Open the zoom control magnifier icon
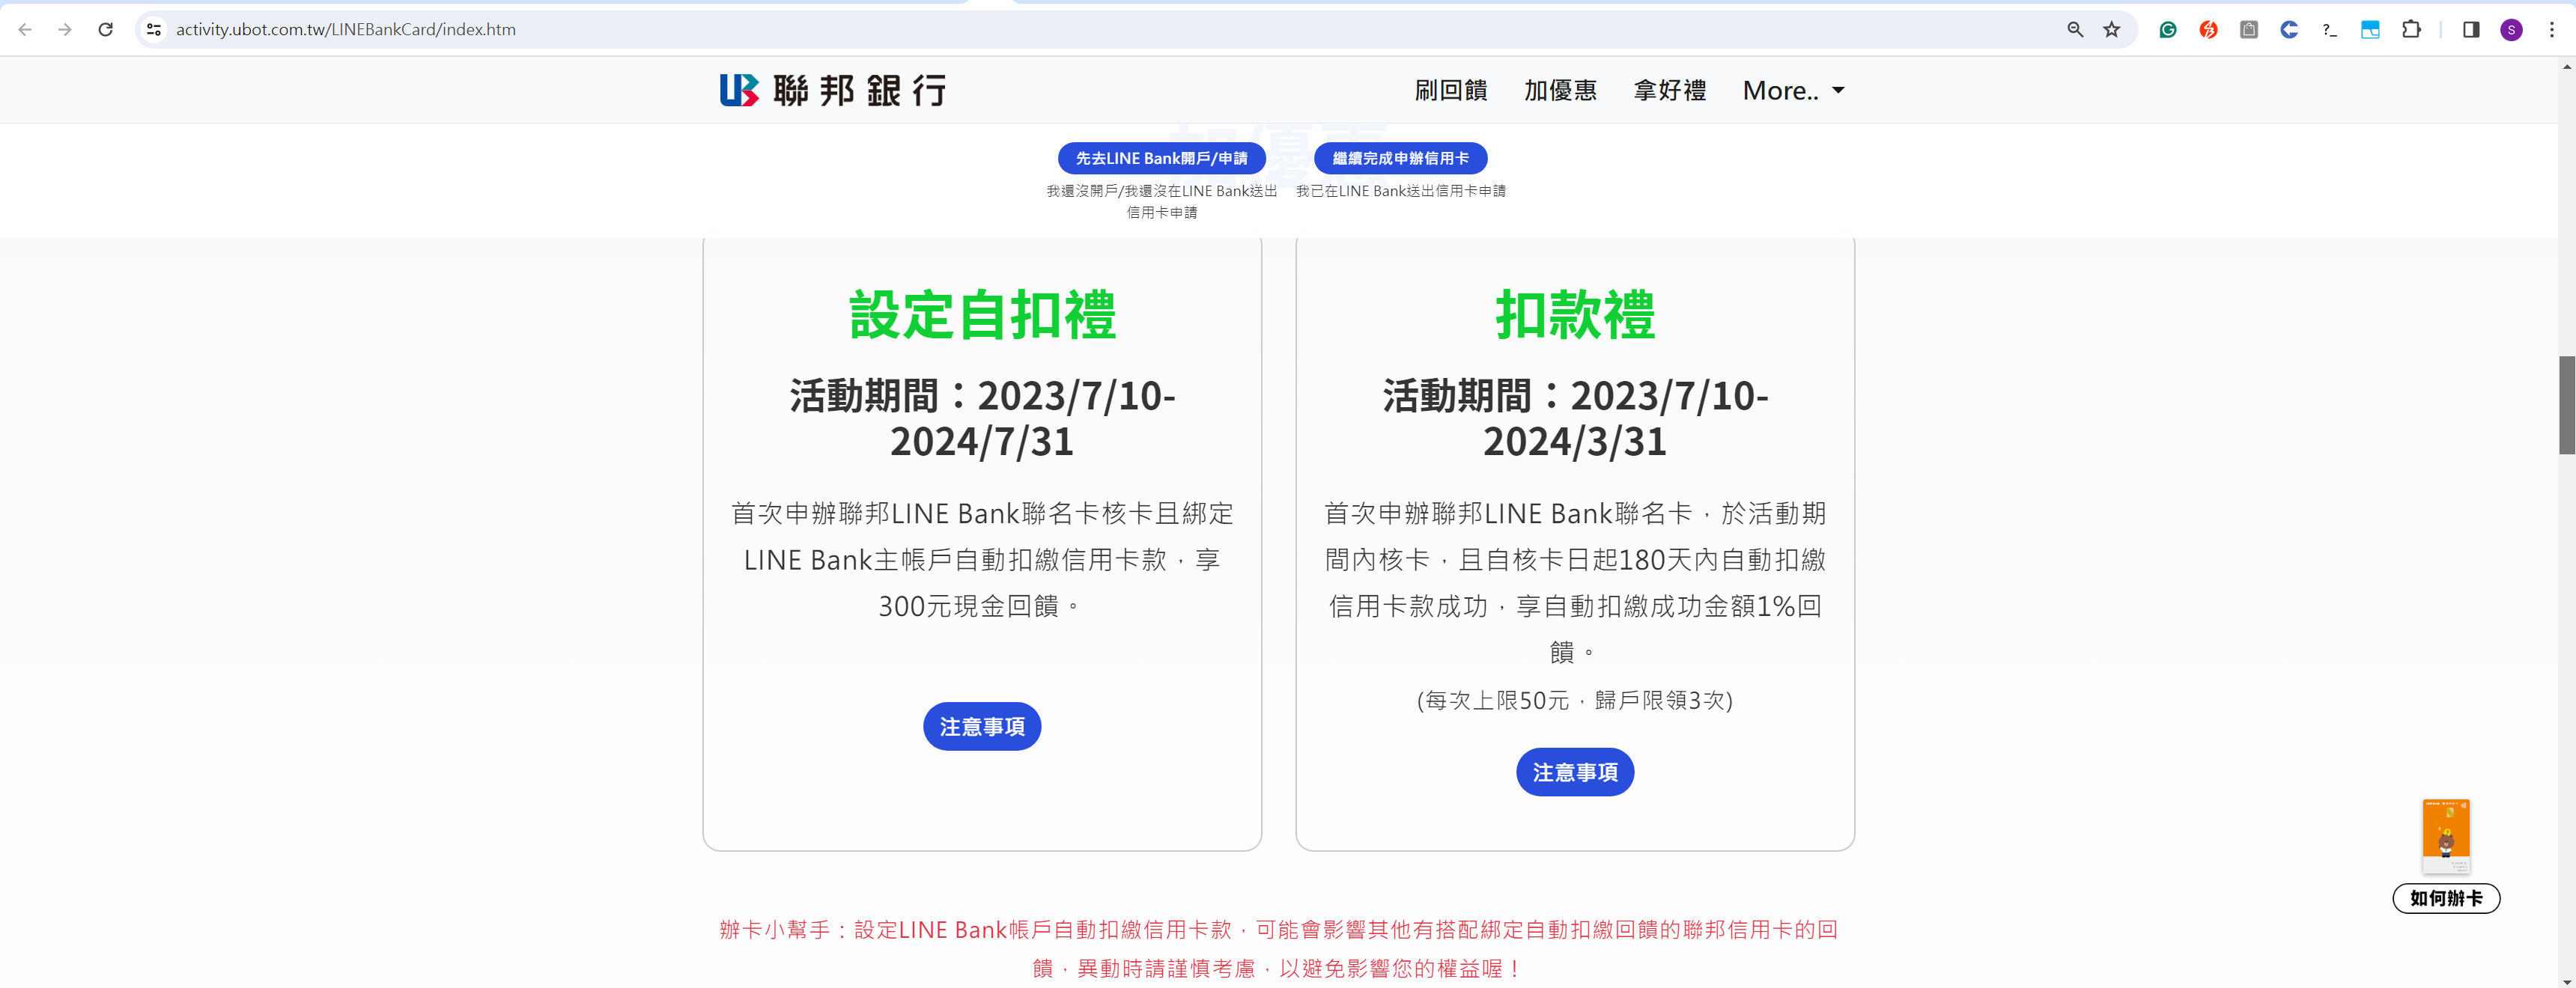 point(2075,30)
